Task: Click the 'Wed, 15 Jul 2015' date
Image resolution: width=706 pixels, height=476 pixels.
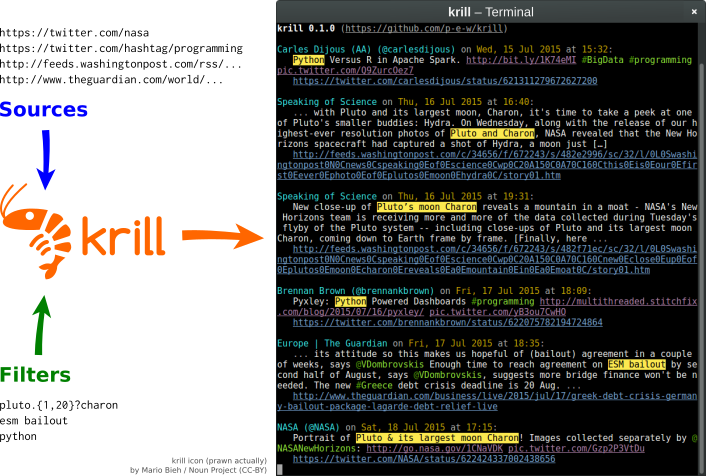Action: tap(519, 50)
